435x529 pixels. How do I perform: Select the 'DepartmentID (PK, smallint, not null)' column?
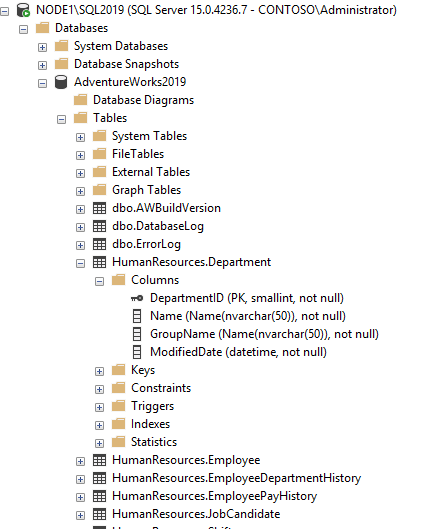point(247,298)
